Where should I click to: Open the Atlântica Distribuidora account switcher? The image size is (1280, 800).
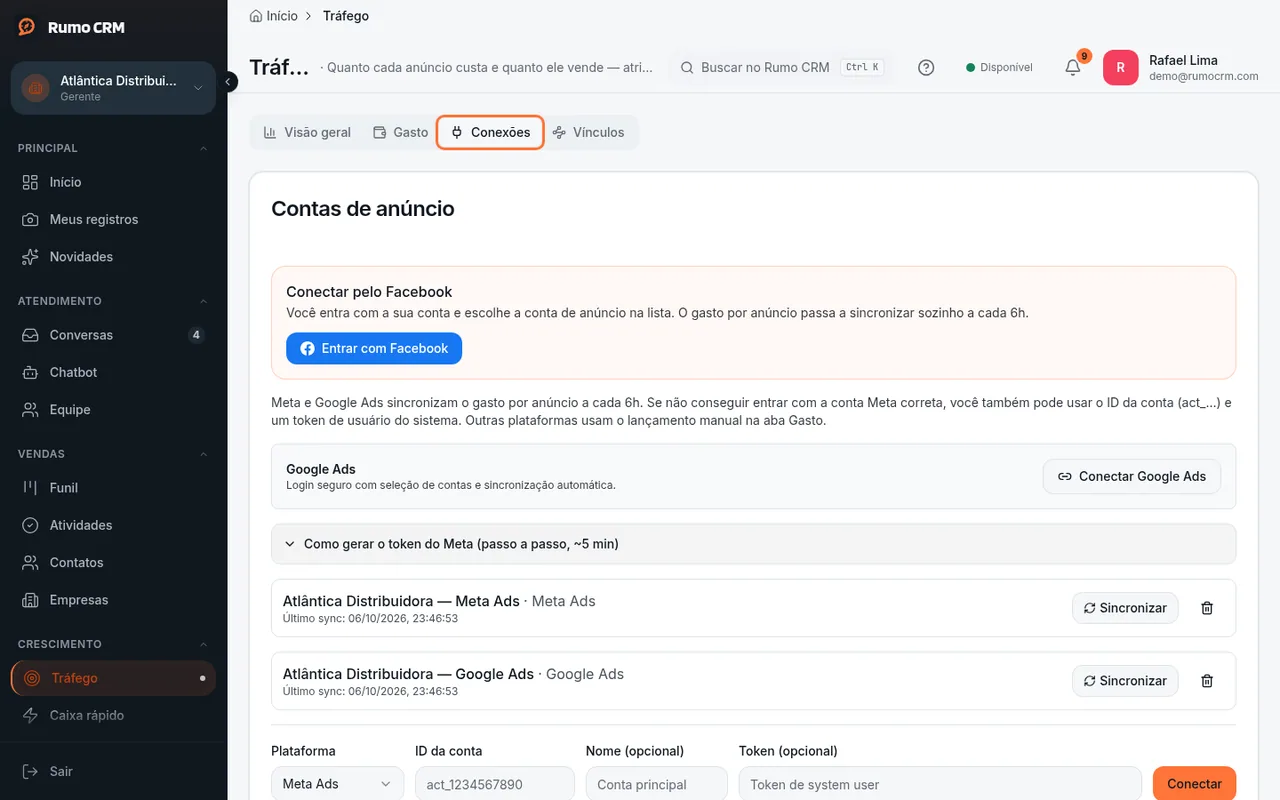113,88
